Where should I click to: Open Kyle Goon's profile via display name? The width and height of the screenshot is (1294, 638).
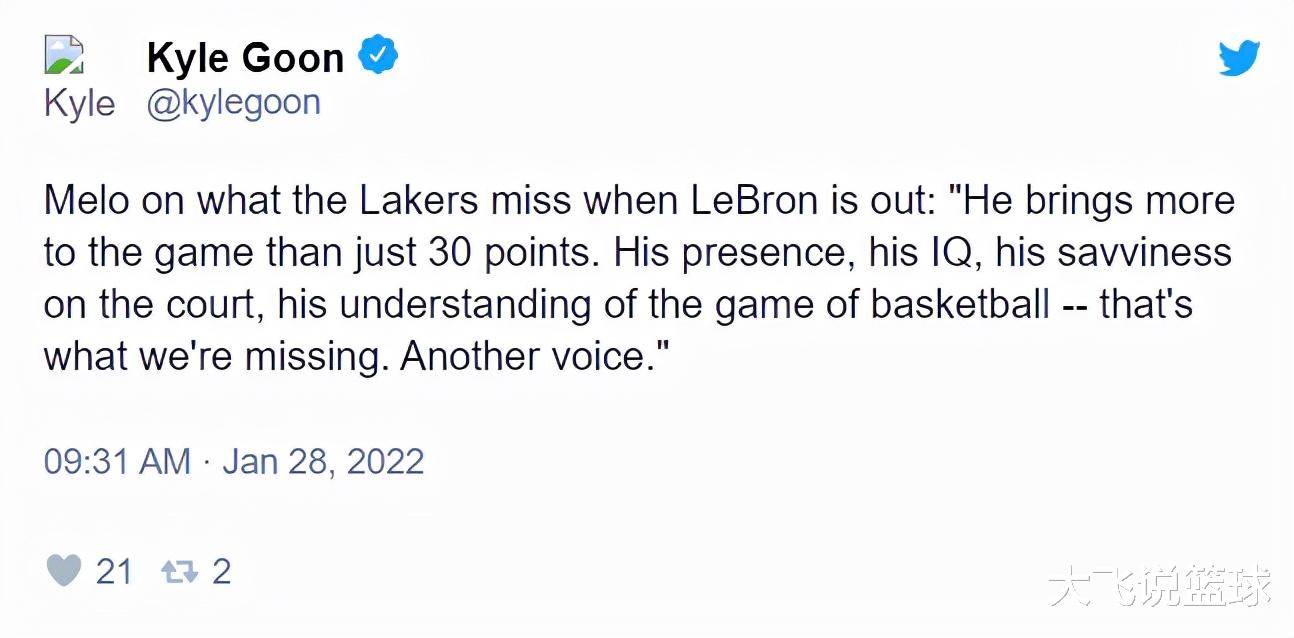click(x=245, y=58)
